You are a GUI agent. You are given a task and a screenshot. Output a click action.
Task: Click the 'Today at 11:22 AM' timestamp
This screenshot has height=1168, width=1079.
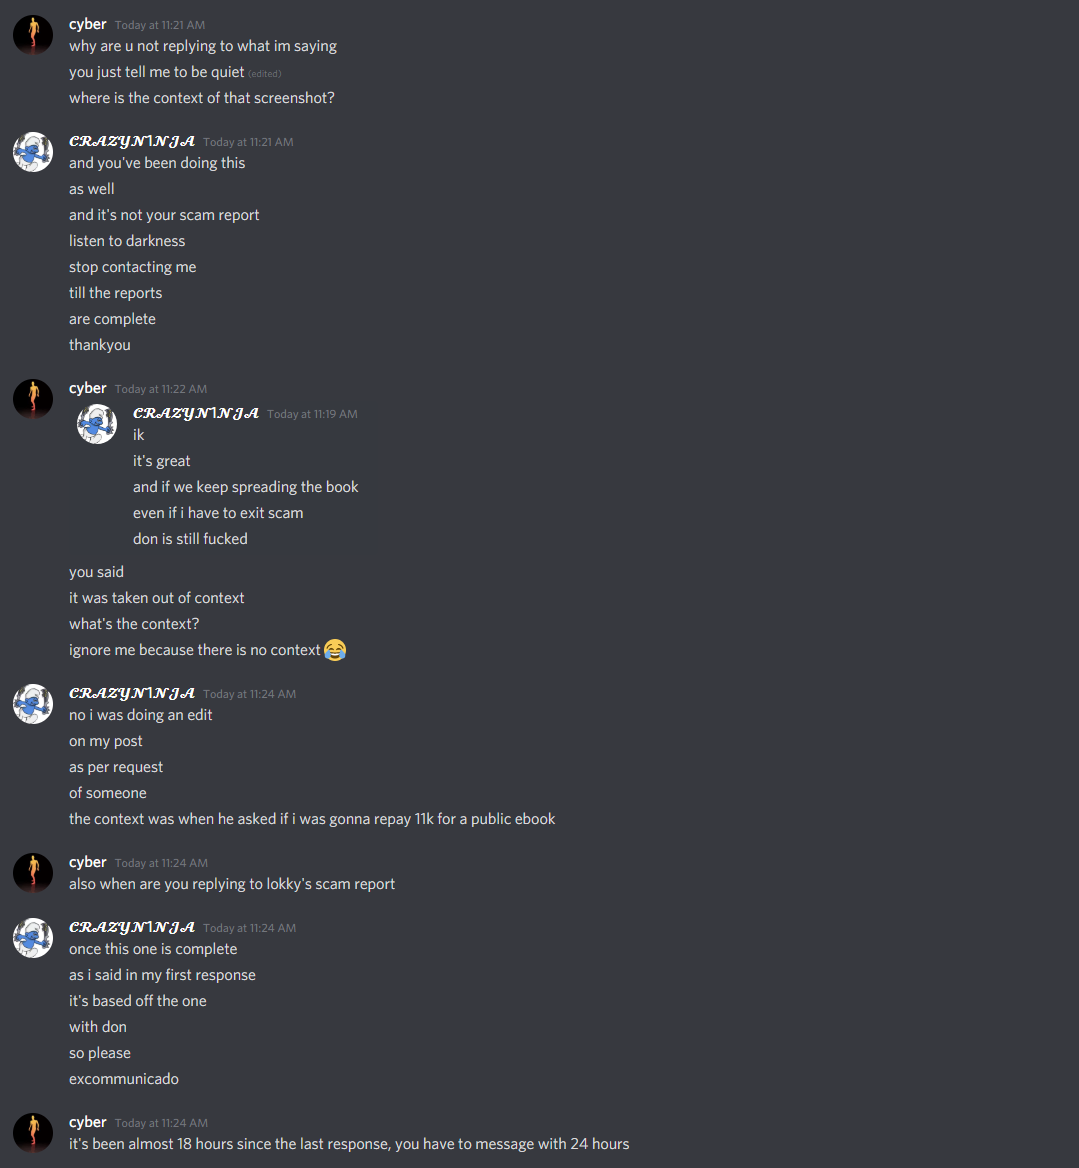[x=161, y=389]
